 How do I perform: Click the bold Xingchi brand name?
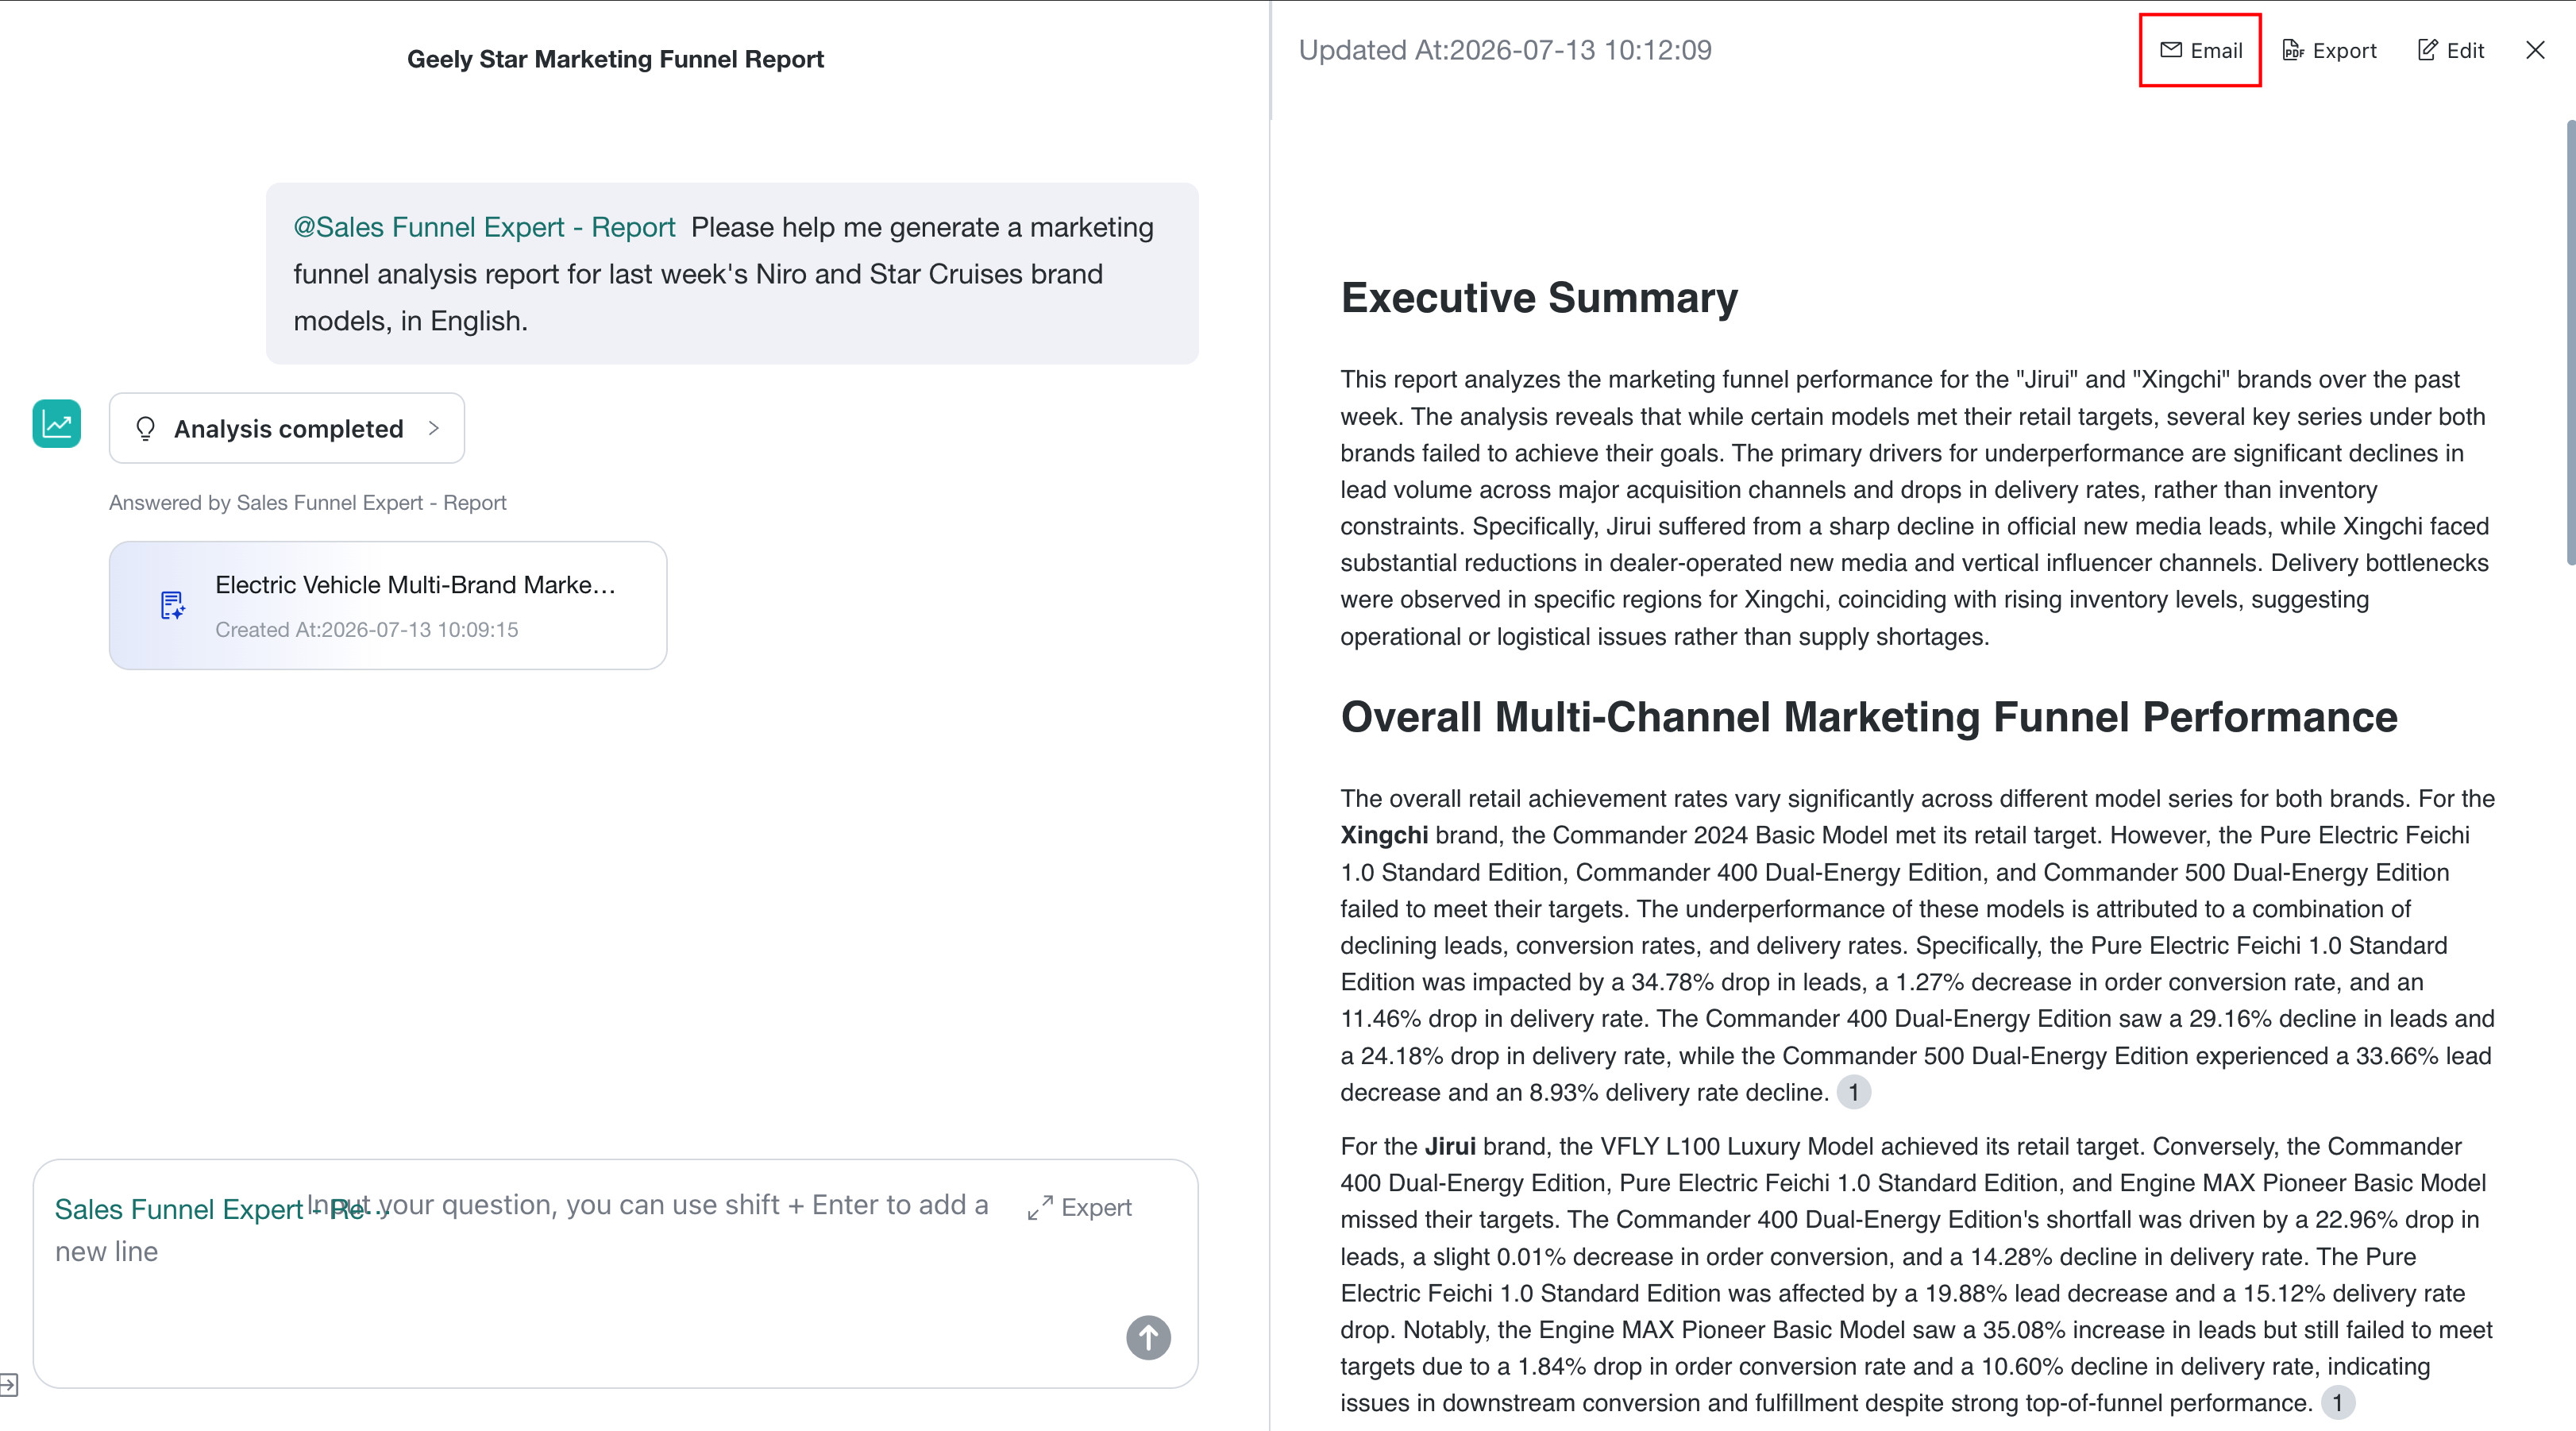click(x=1384, y=835)
